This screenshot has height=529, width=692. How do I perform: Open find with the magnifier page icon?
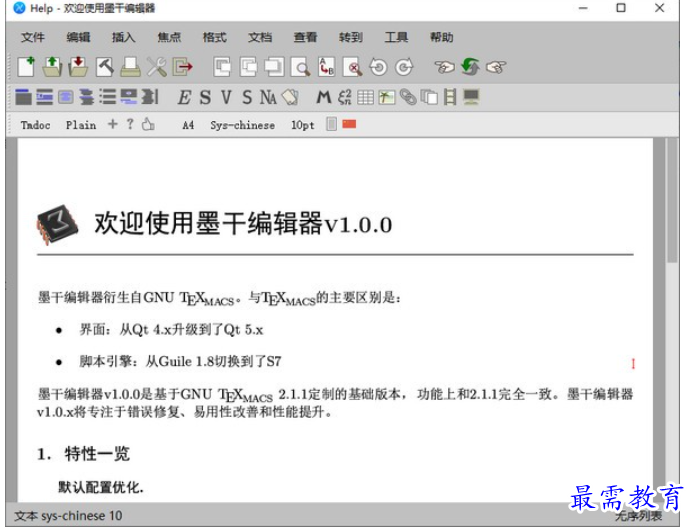[301, 67]
